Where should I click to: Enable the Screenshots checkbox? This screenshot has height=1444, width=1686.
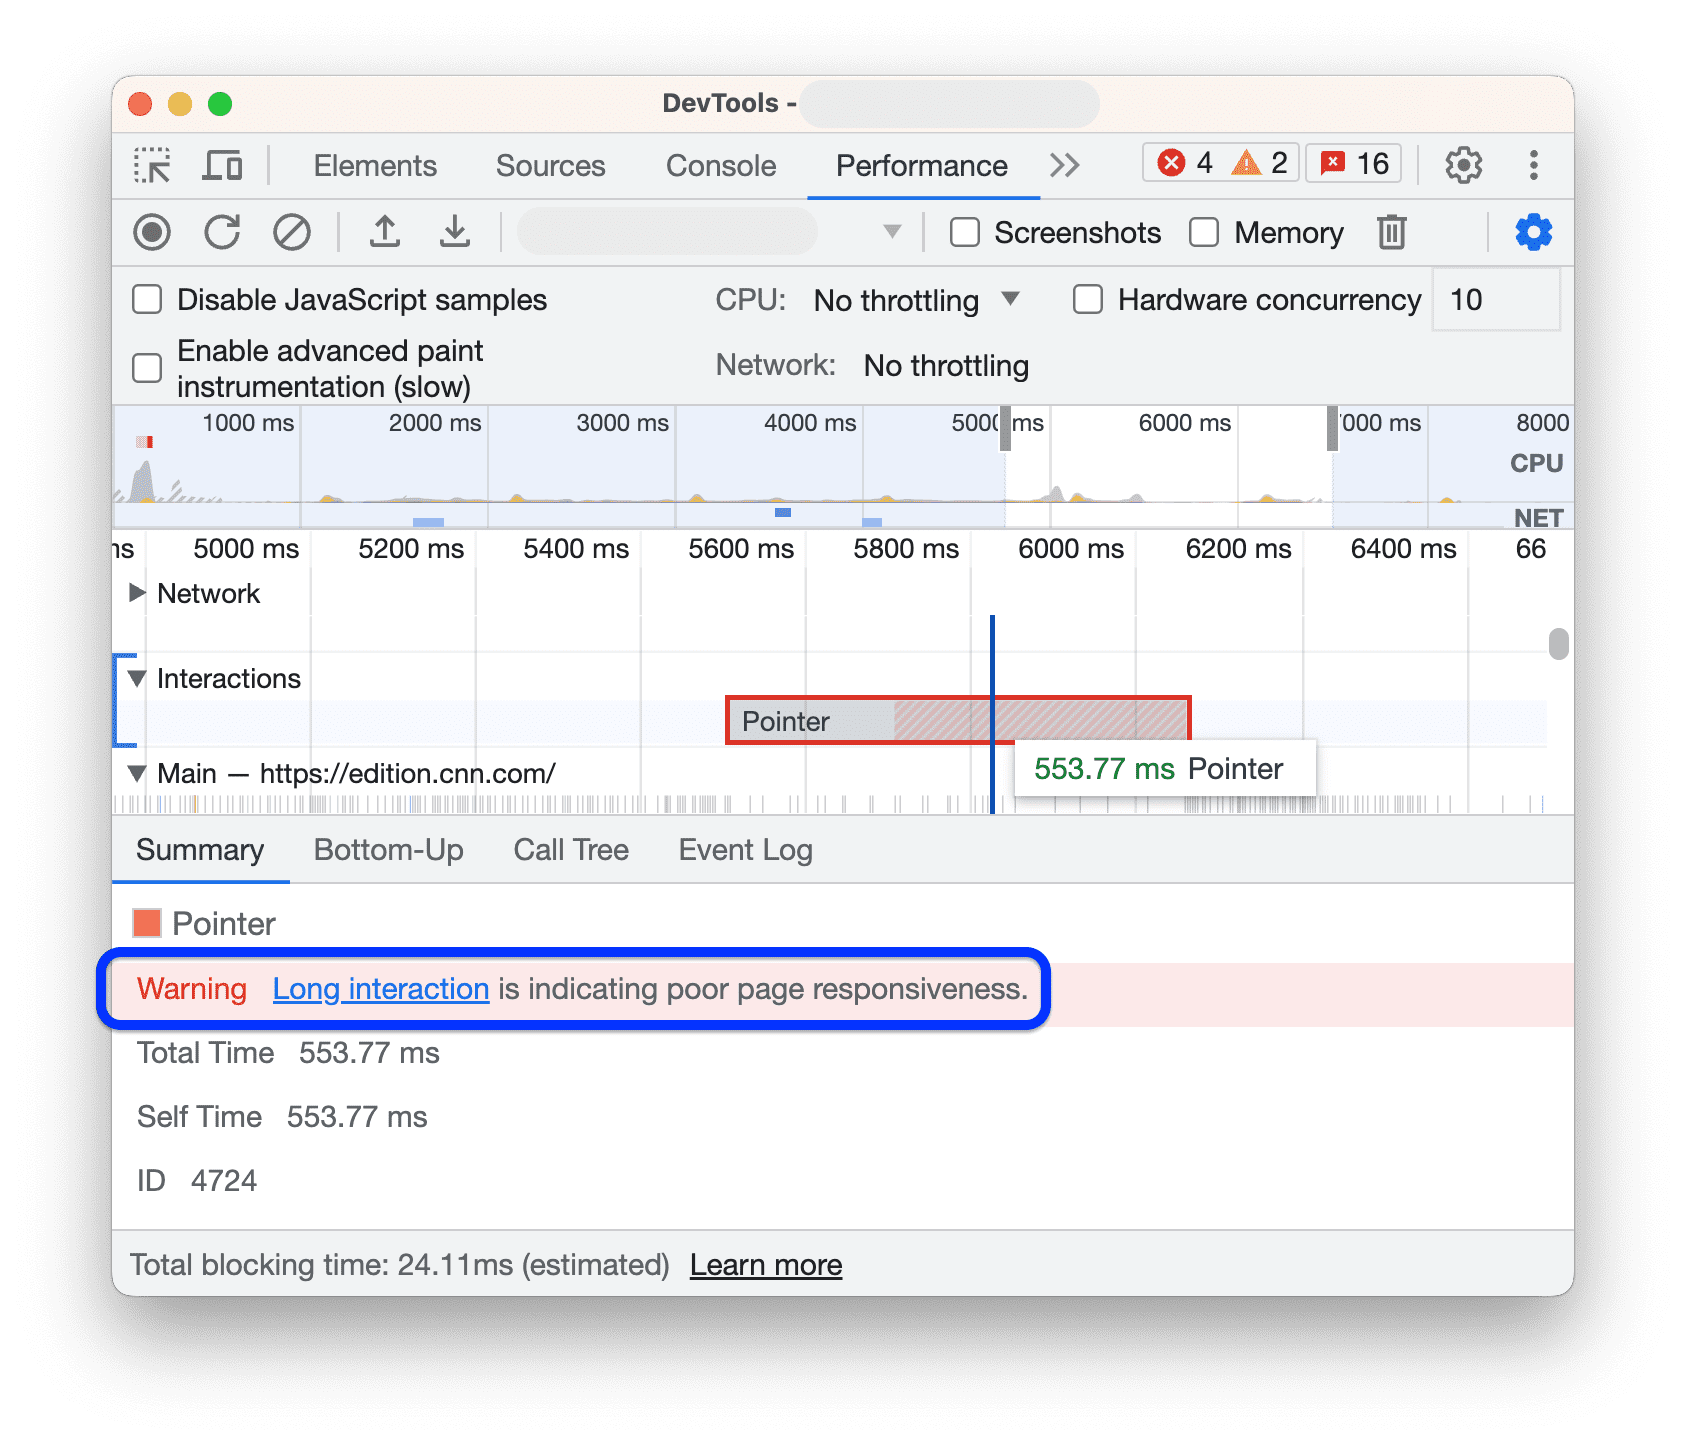click(x=964, y=232)
